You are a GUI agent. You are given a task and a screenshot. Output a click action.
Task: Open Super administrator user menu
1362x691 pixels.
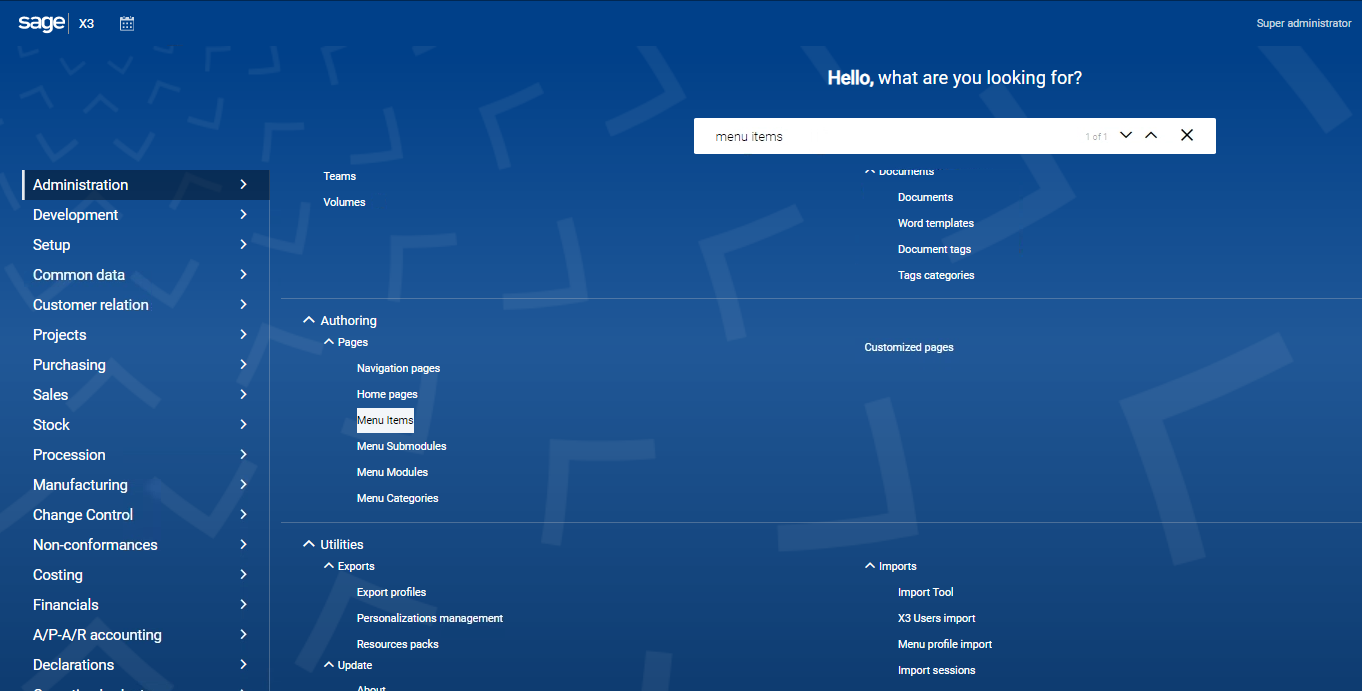click(1303, 23)
